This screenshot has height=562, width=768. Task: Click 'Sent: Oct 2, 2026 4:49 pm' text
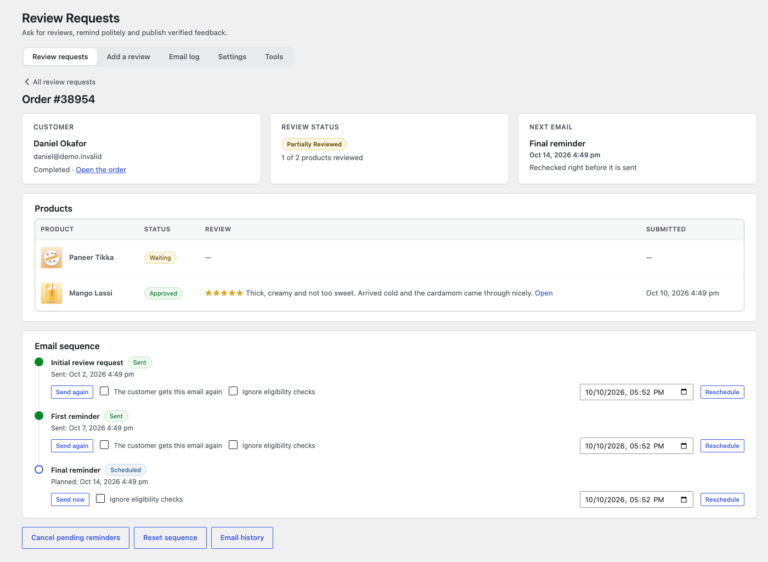(x=93, y=374)
